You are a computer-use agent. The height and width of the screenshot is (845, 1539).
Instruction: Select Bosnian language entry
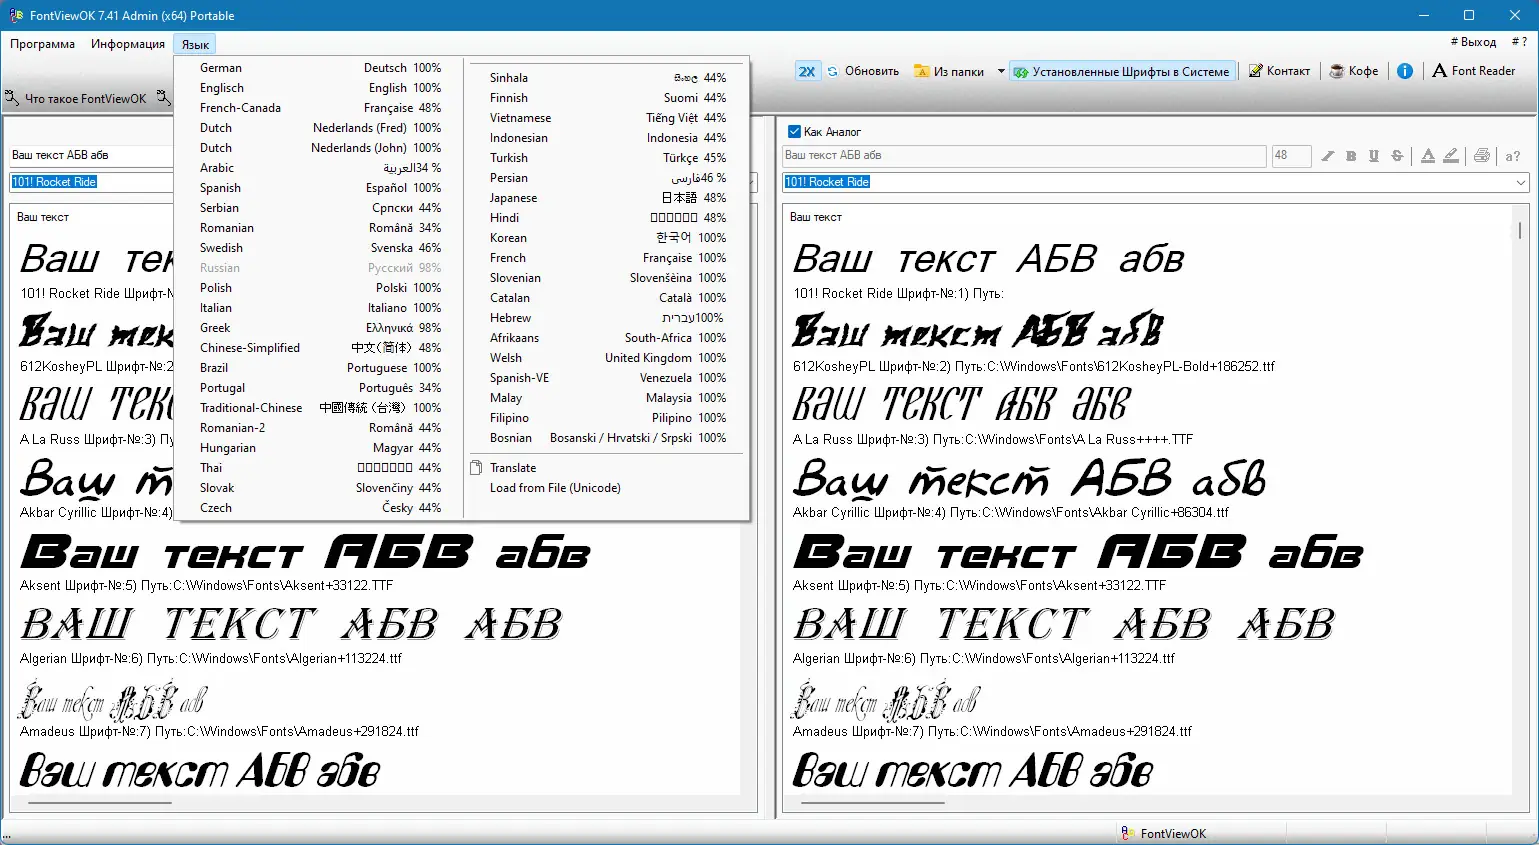606,438
